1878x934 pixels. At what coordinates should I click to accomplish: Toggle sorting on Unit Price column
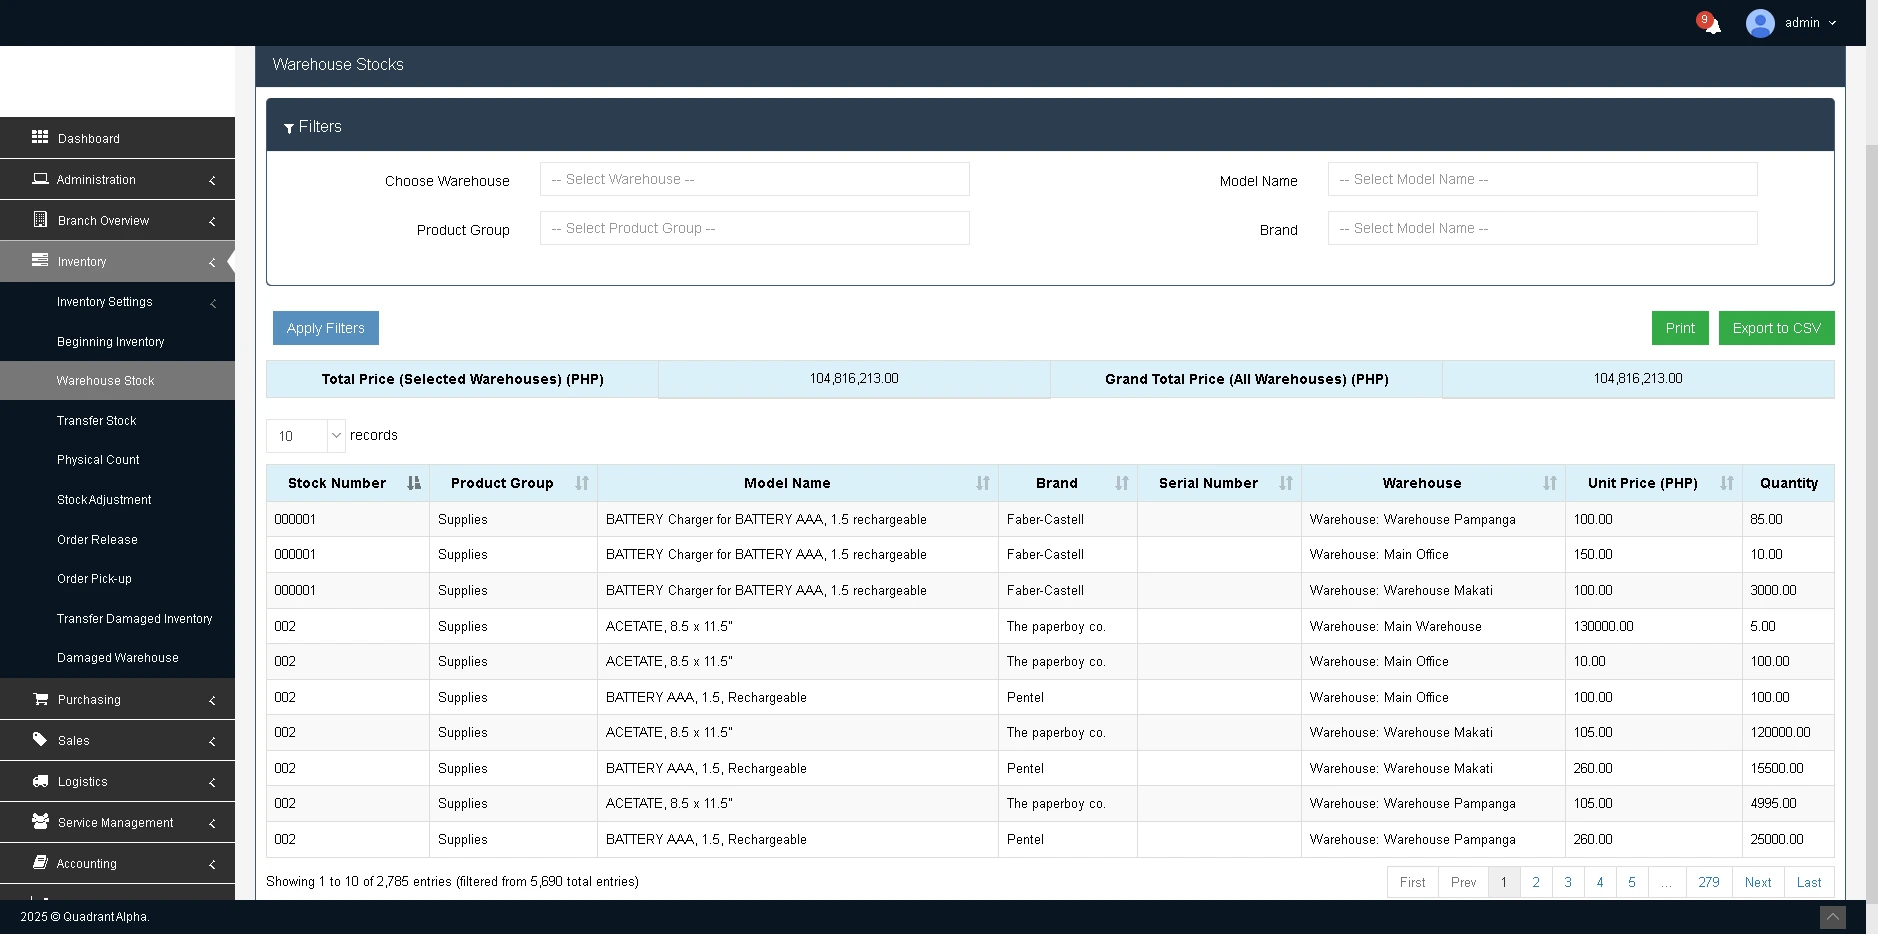(1725, 483)
